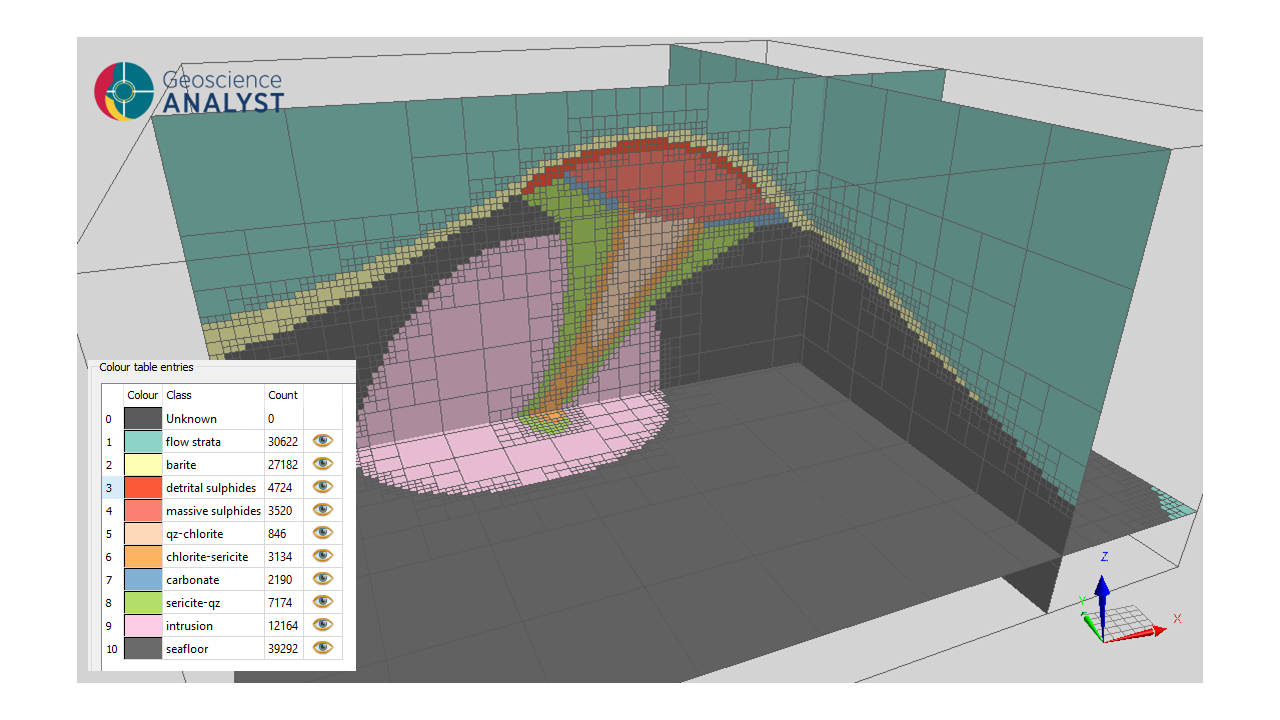
Task: Toggle visibility eye for sericite-qz
Action: [322, 602]
